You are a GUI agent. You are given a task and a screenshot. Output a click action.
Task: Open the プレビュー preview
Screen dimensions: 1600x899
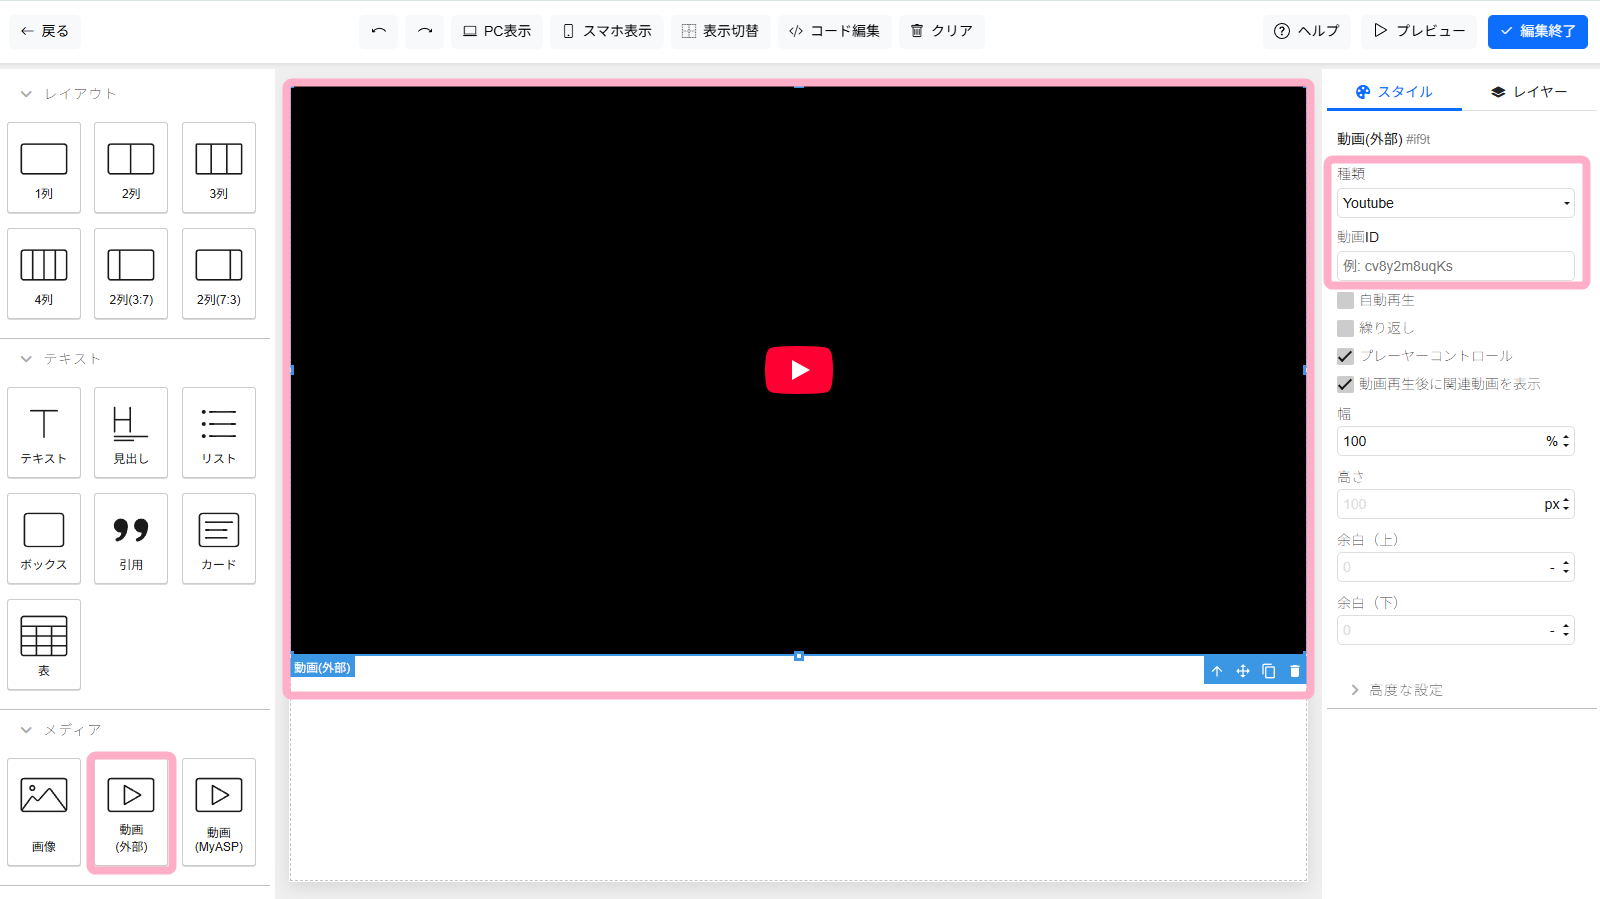point(1420,31)
